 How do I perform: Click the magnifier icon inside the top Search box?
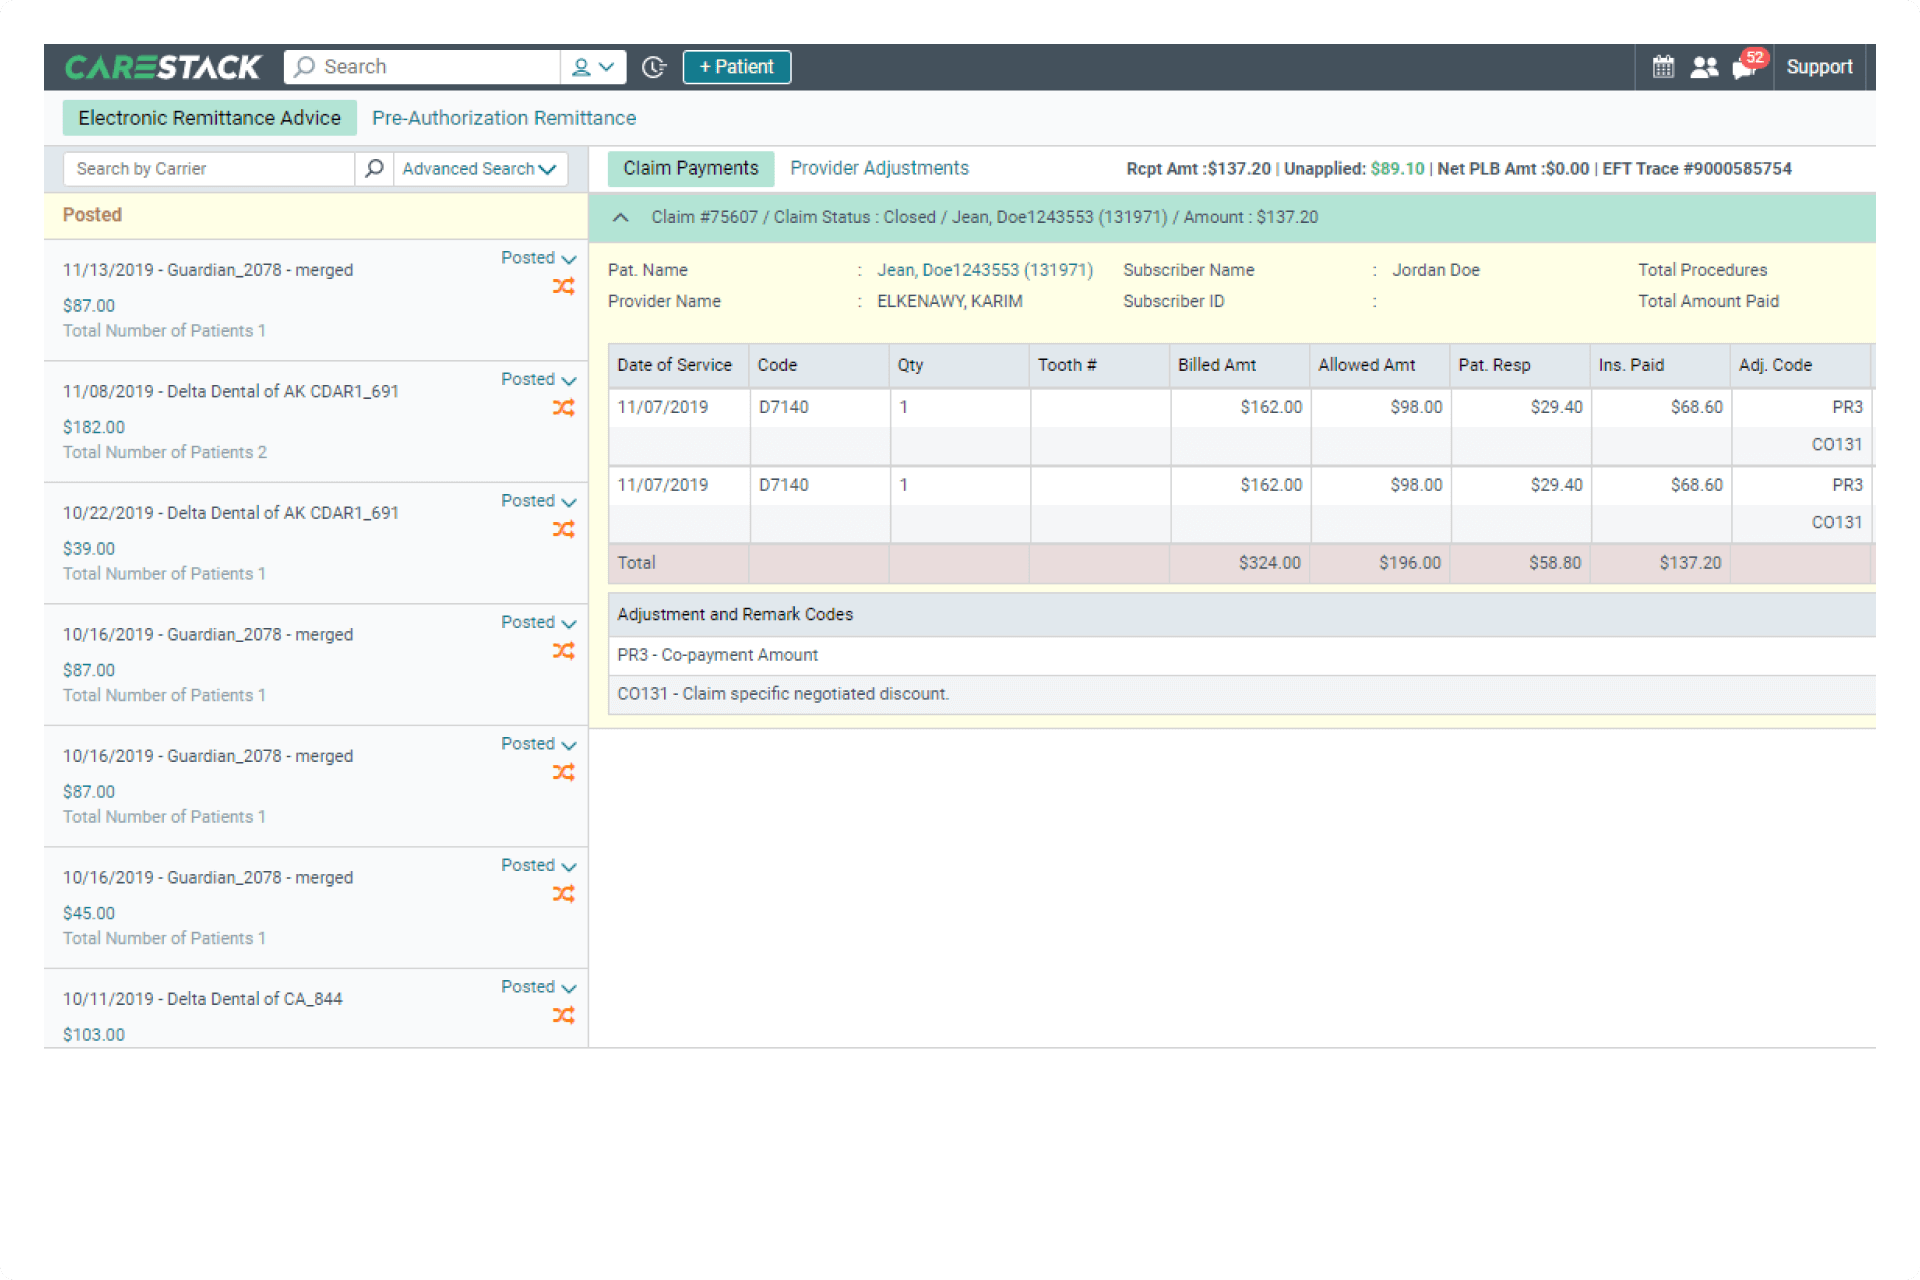click(305, 66)
